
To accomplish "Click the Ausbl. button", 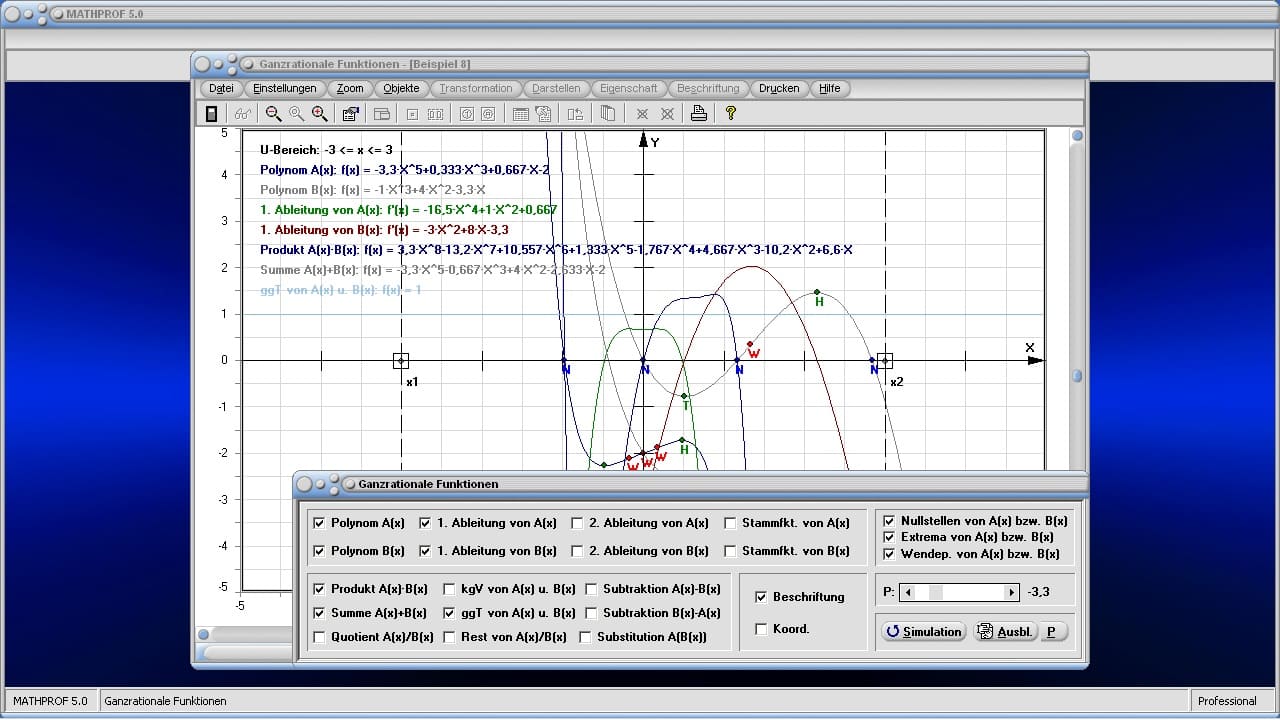I will [1005, 632].
